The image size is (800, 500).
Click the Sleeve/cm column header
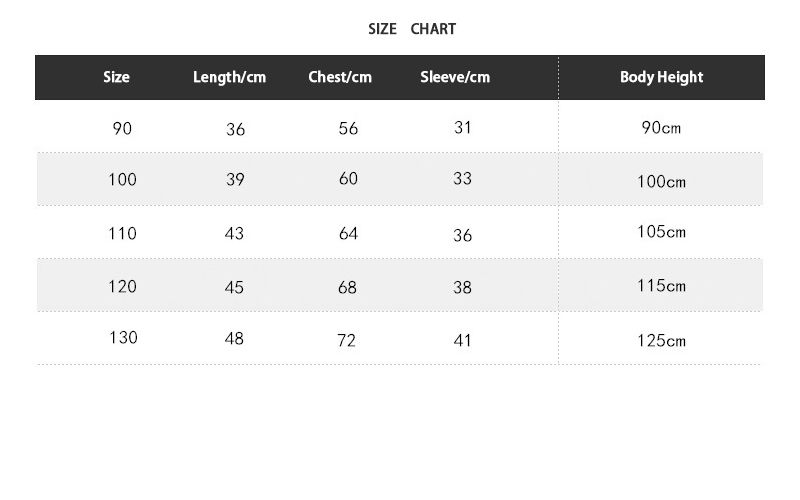(455, 77)
